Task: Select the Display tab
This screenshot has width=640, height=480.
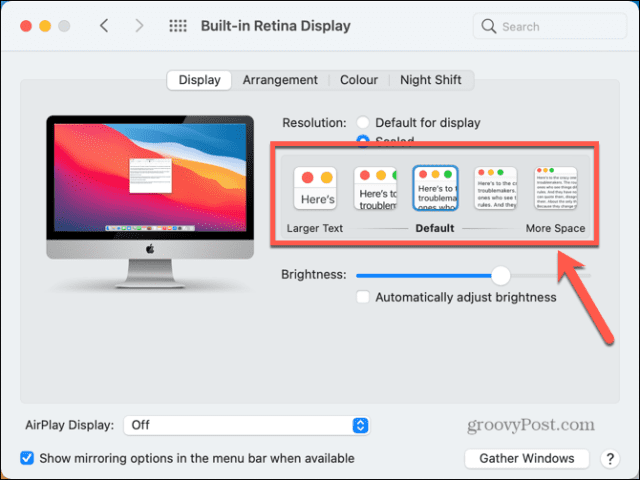Action: tap(199, 80)
